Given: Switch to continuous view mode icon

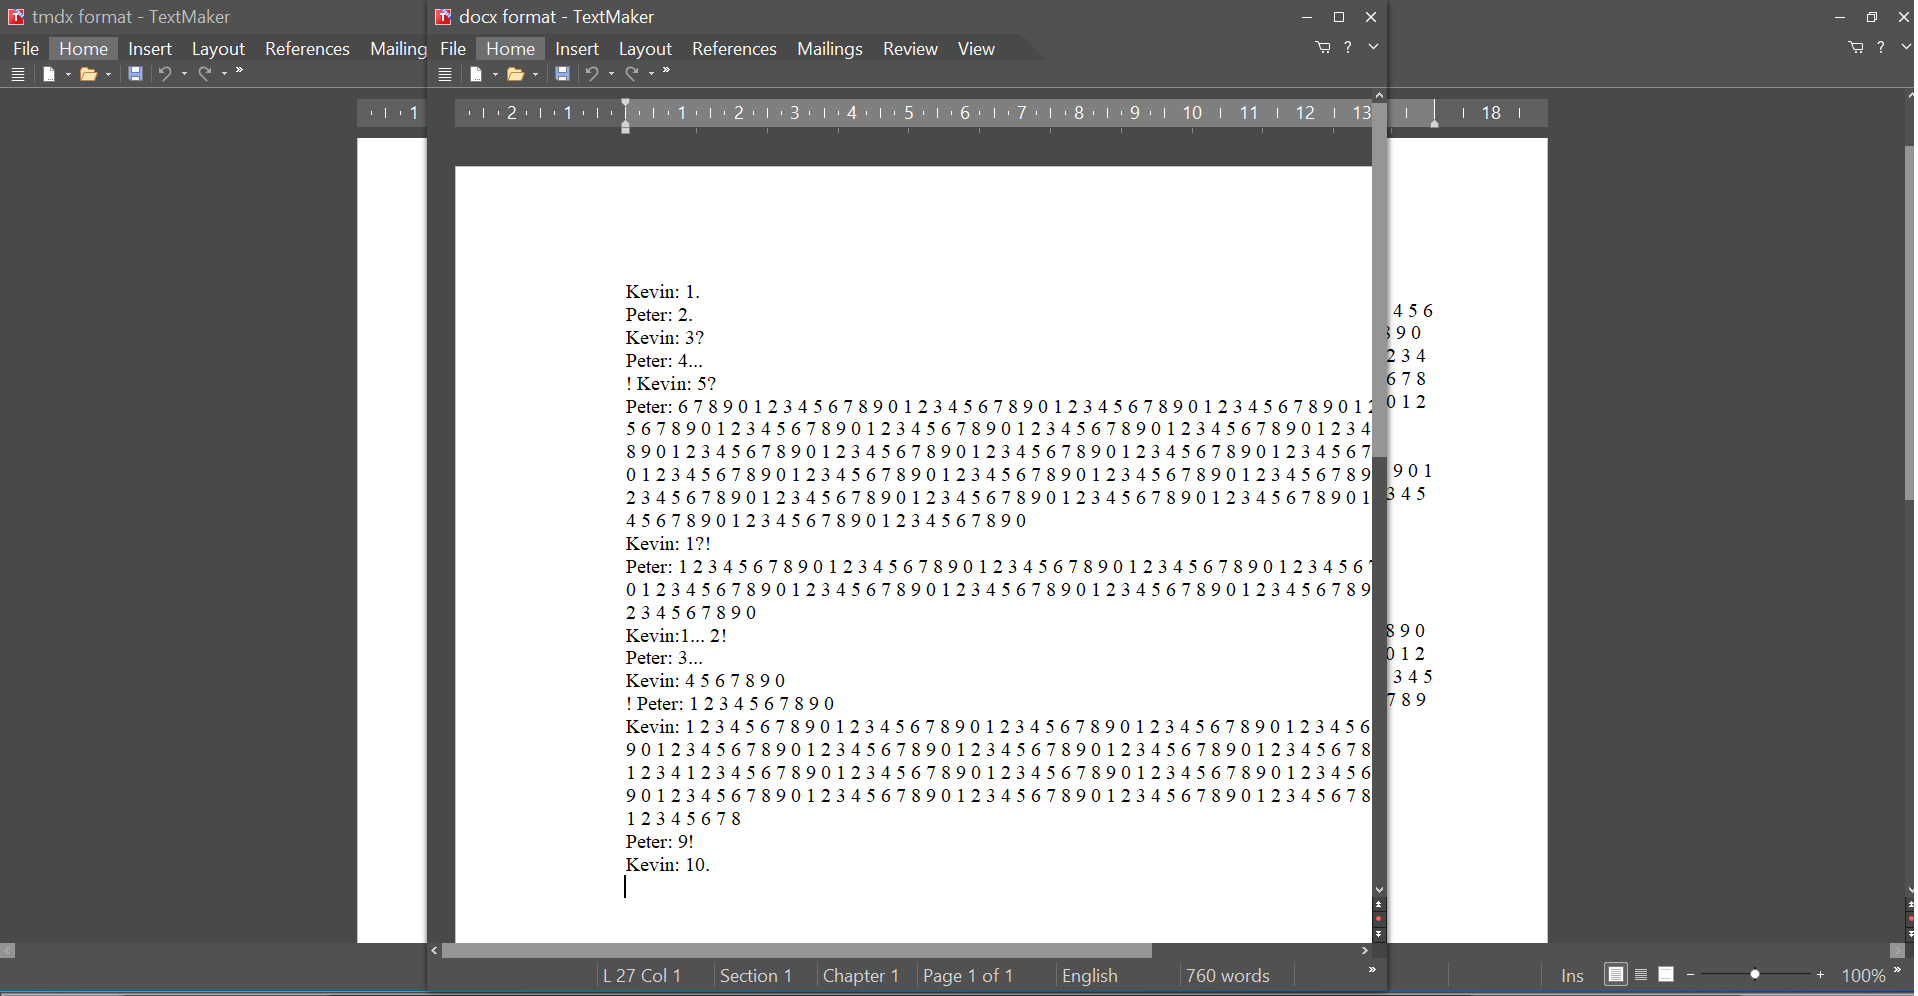Looking at the screenshot, I should point(1641,975).
